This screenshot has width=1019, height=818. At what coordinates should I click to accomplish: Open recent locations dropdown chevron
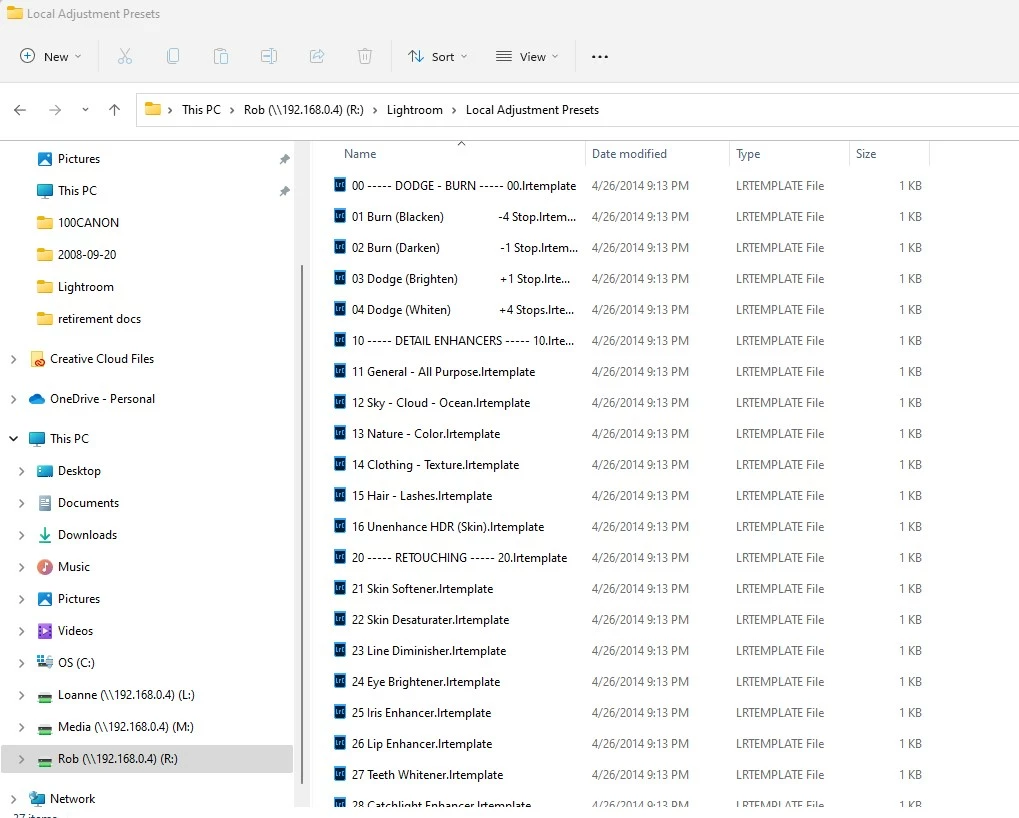tap(85, 110)
